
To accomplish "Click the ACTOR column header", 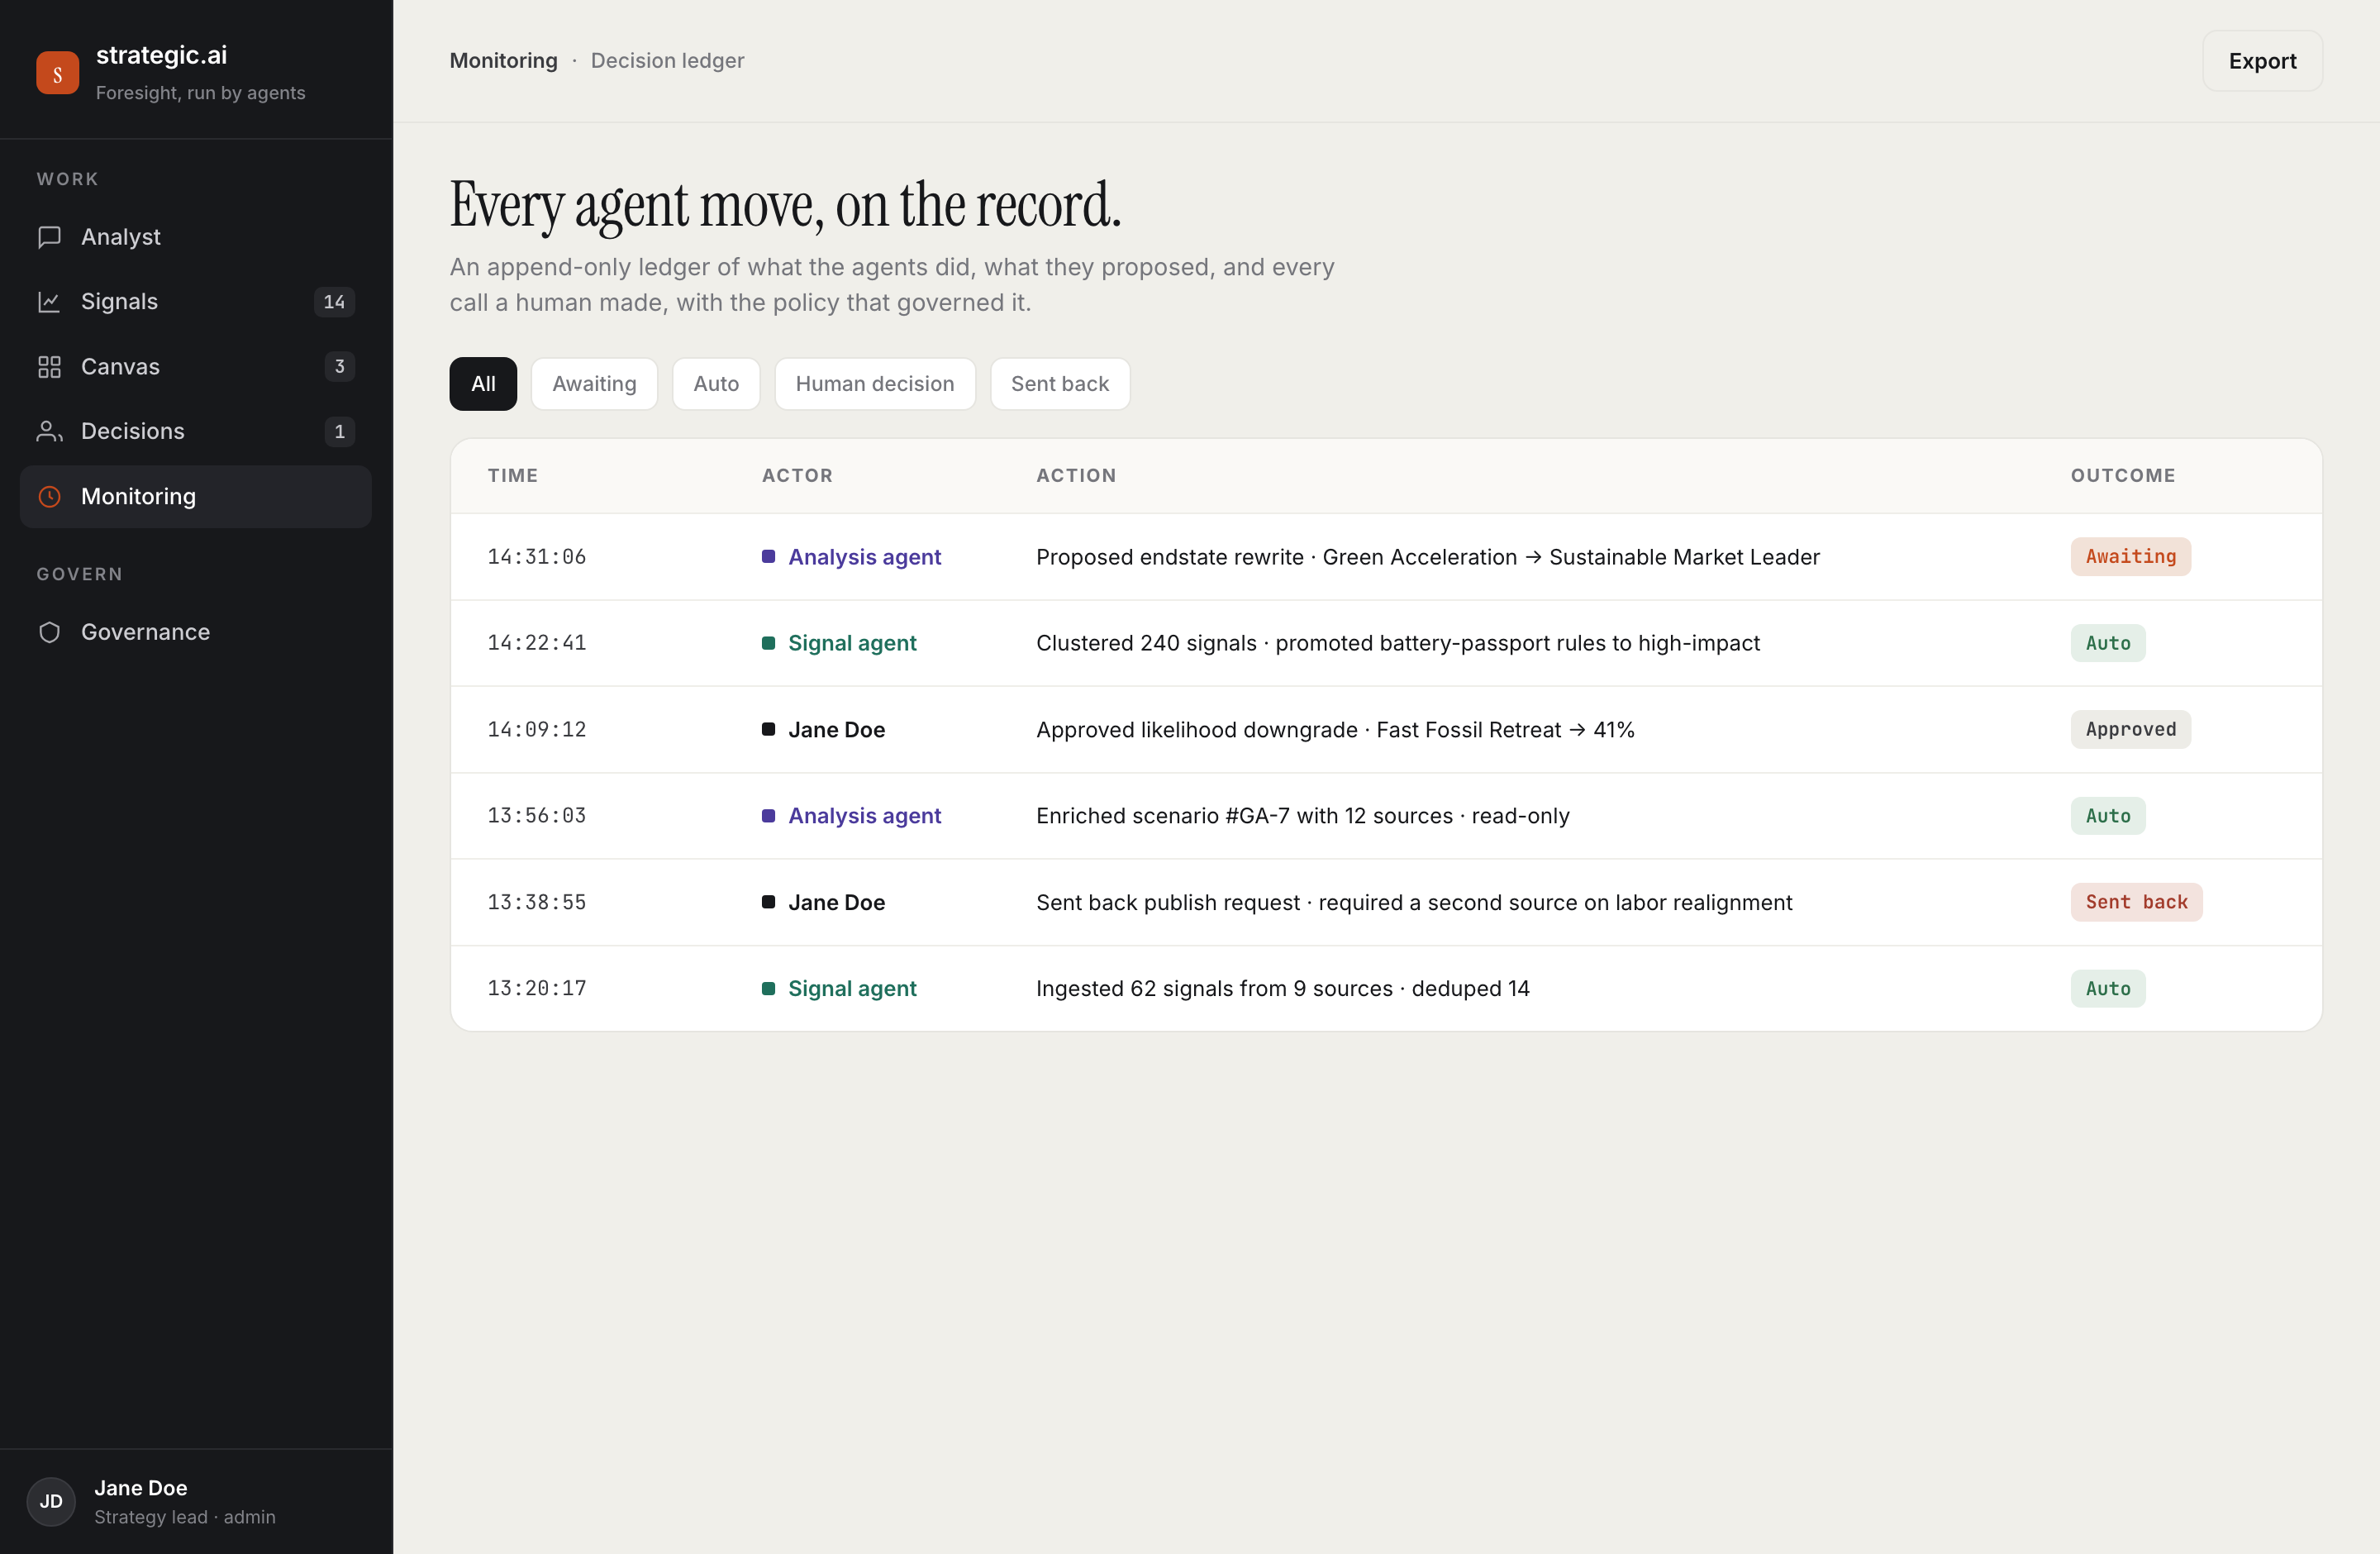I will click(798, 476).
